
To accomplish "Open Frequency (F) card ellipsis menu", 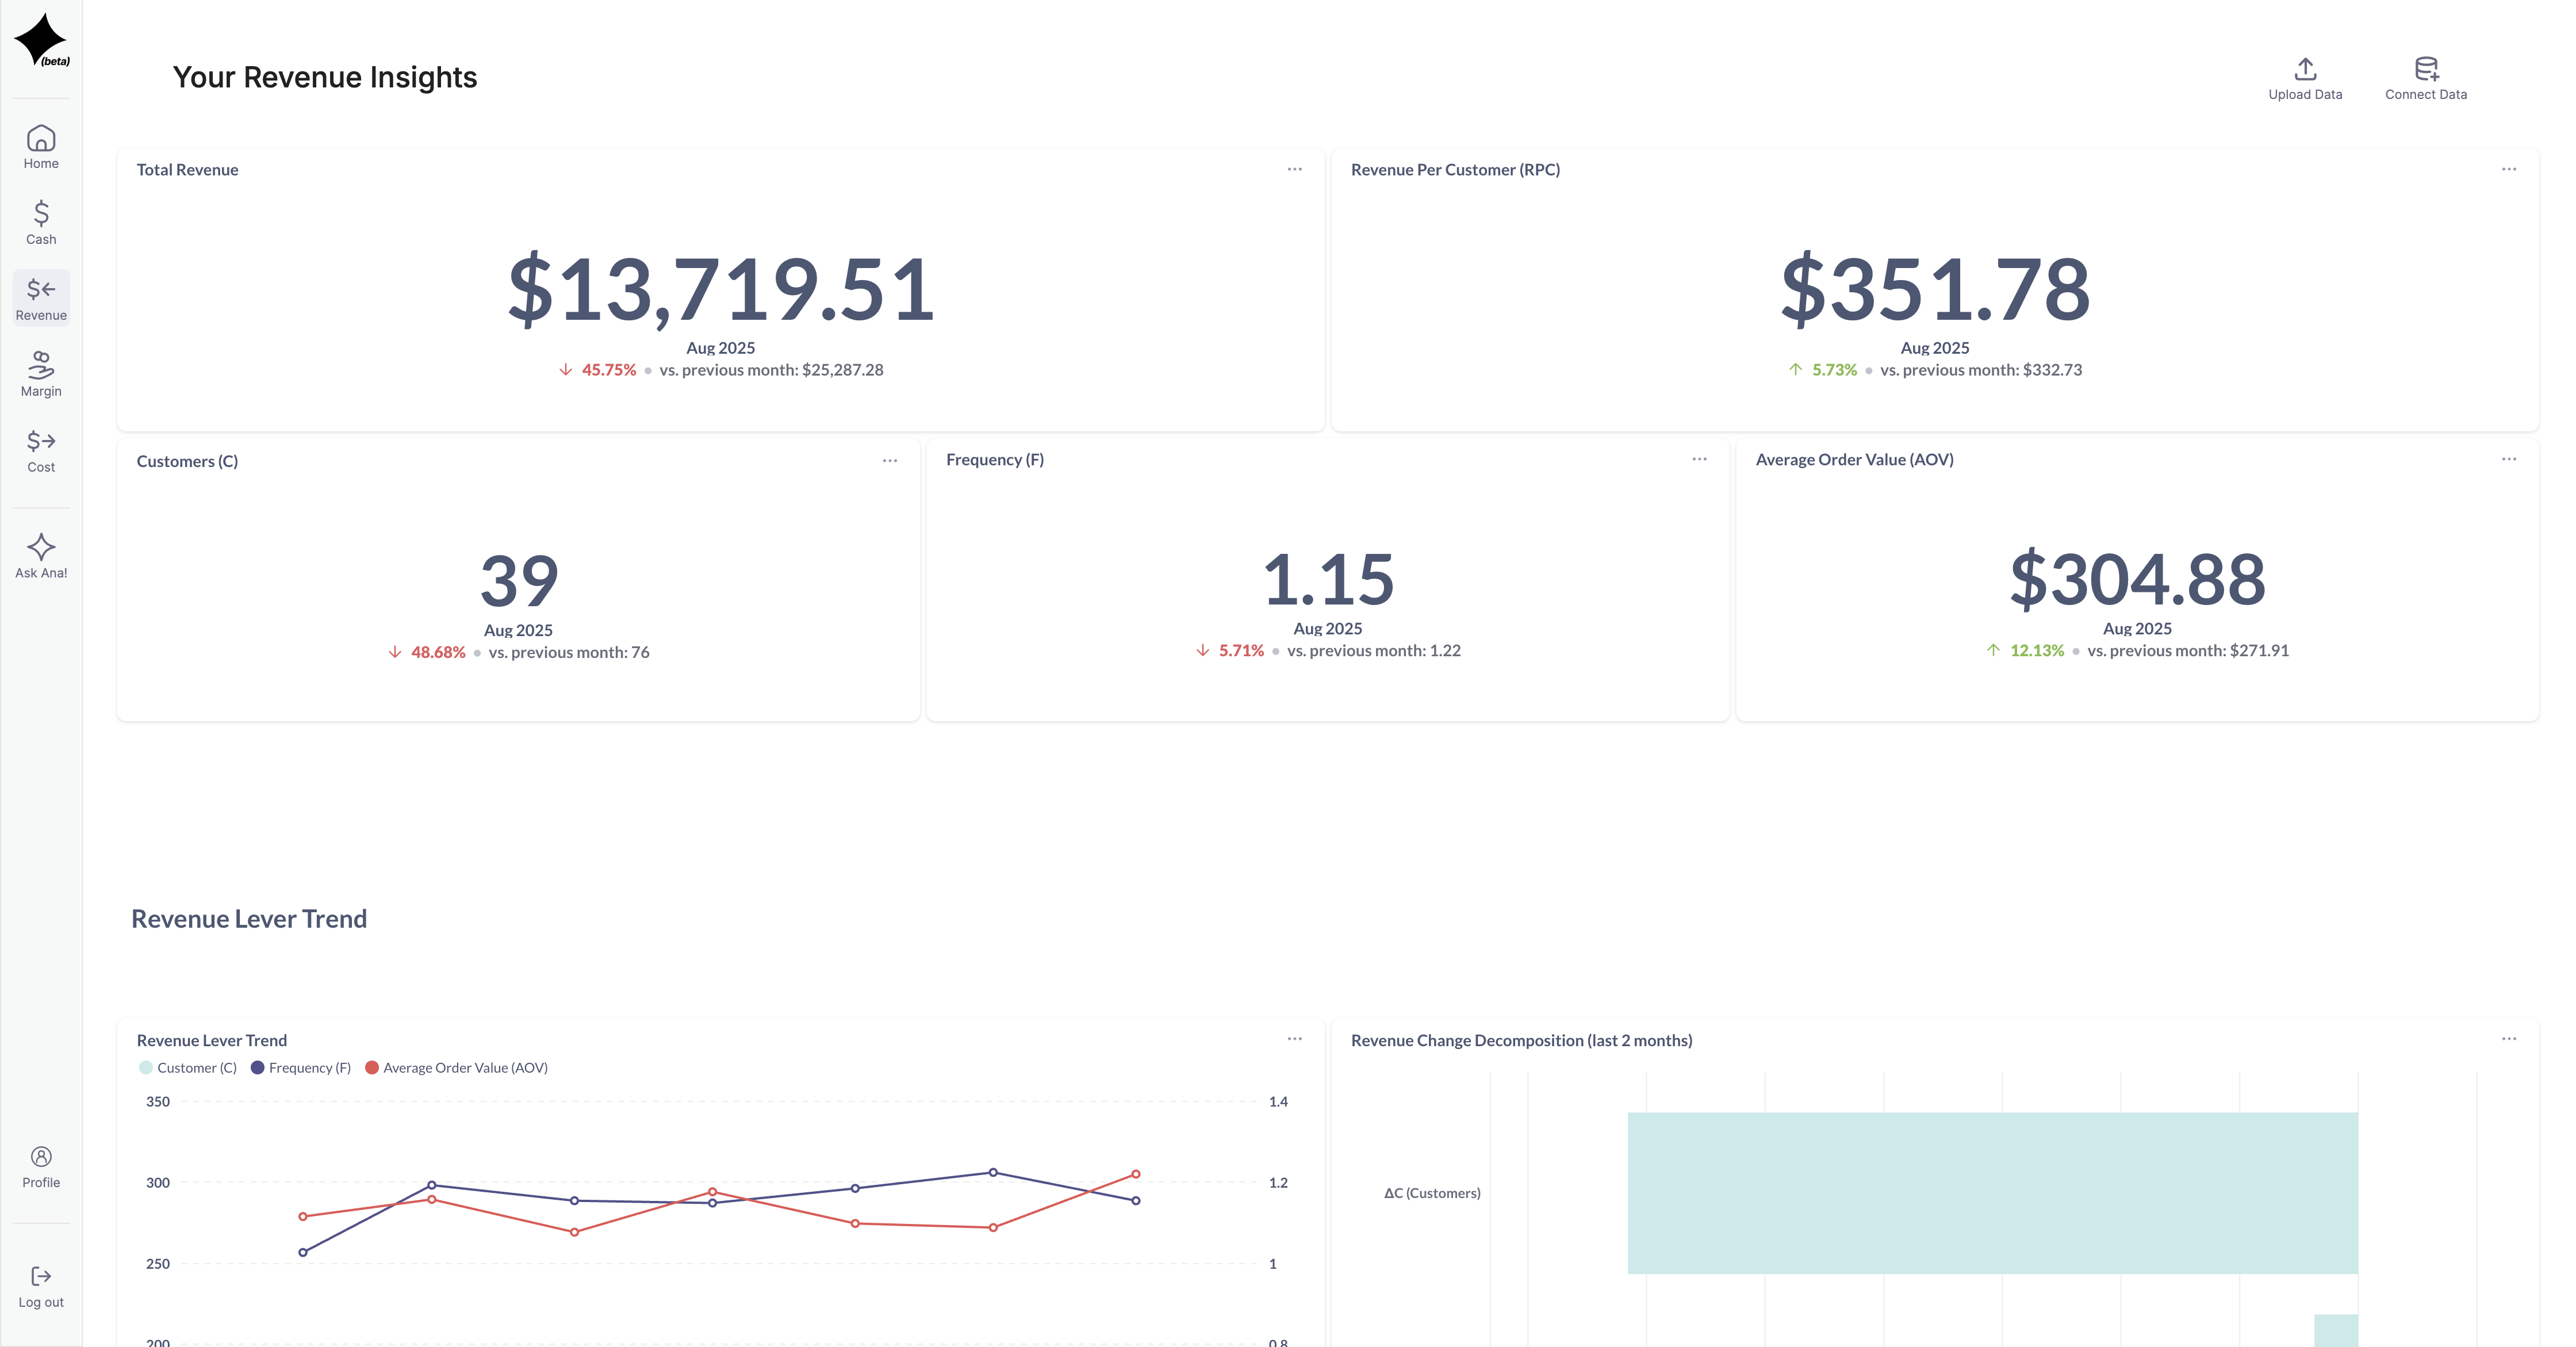I will [x=1699, y=459].
